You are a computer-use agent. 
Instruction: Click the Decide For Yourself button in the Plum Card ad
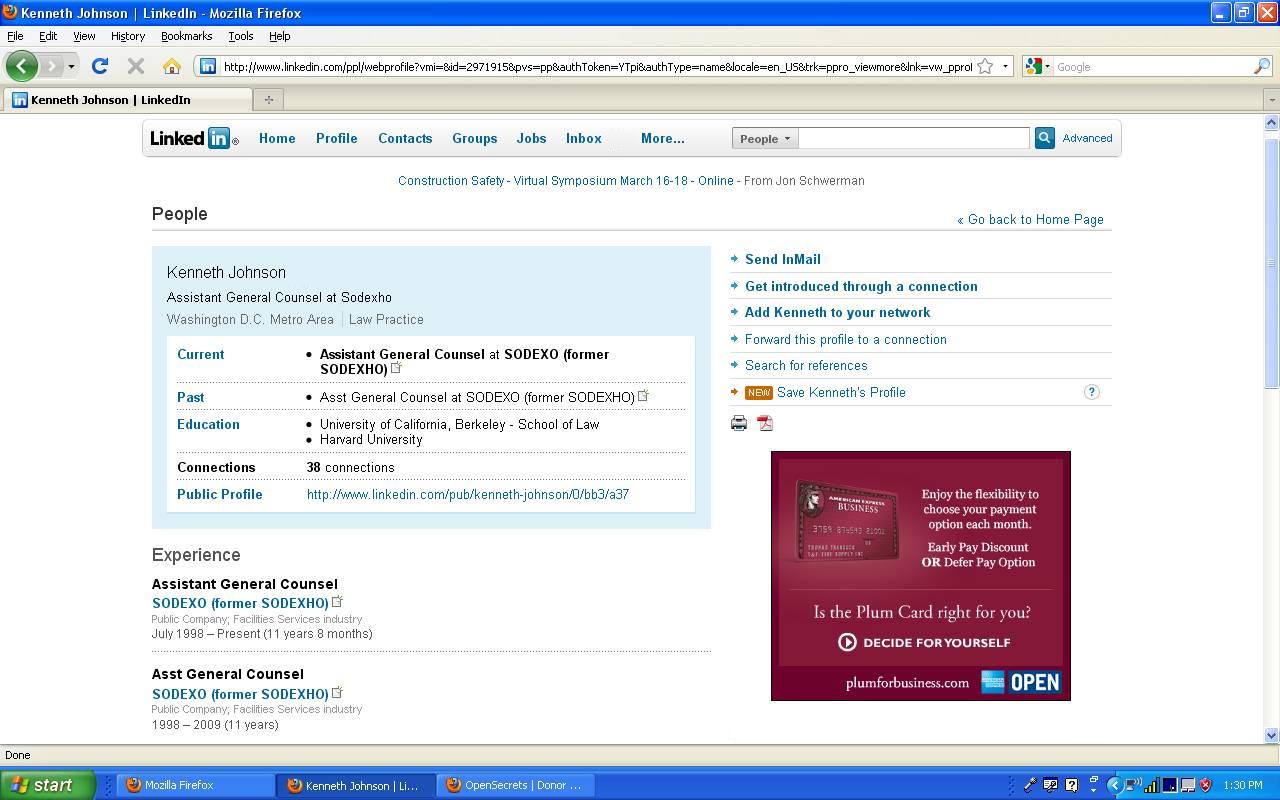coord(920,643)
